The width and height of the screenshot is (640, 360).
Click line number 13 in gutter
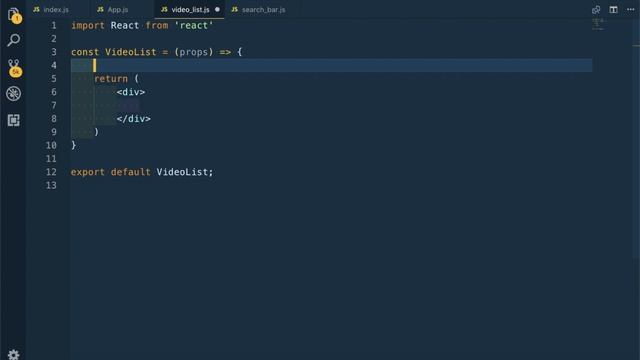coord(51,185)
